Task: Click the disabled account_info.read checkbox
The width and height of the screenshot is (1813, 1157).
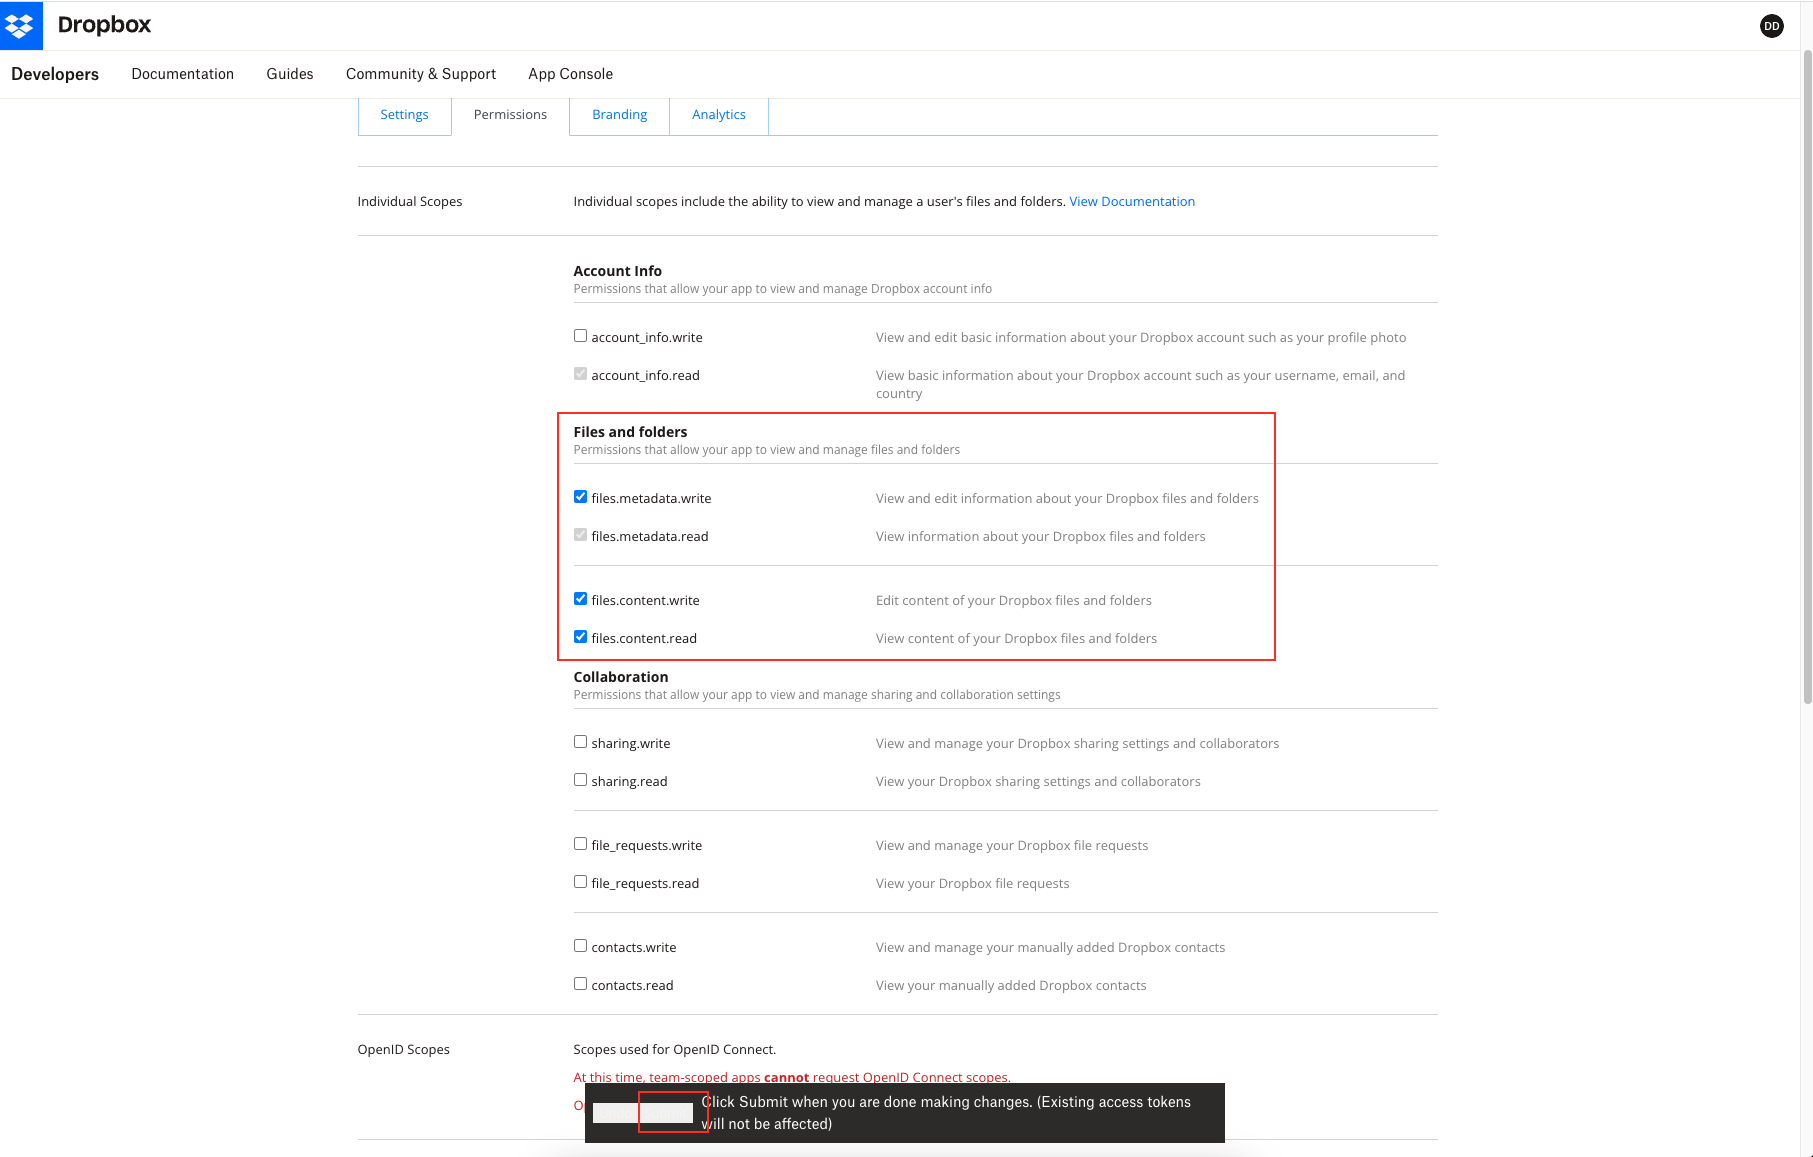Action: click(580, 374)
